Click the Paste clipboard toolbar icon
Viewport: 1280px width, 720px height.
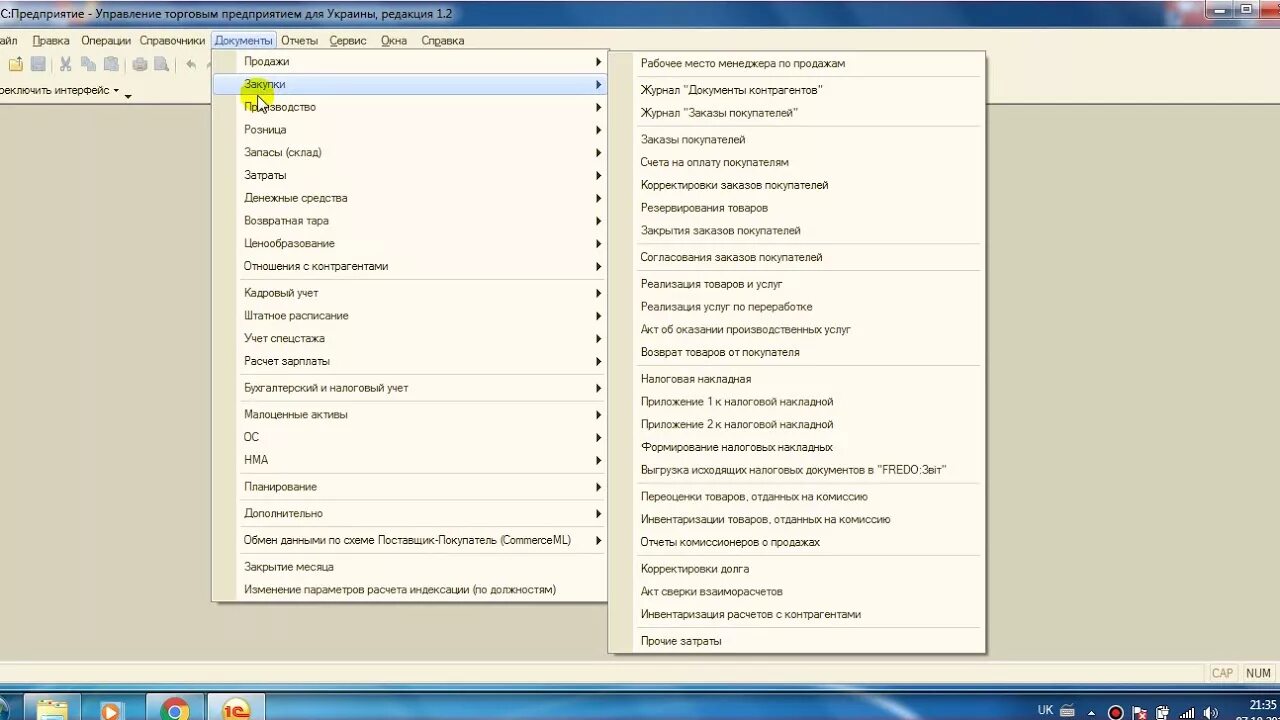[x=110, y=64]
